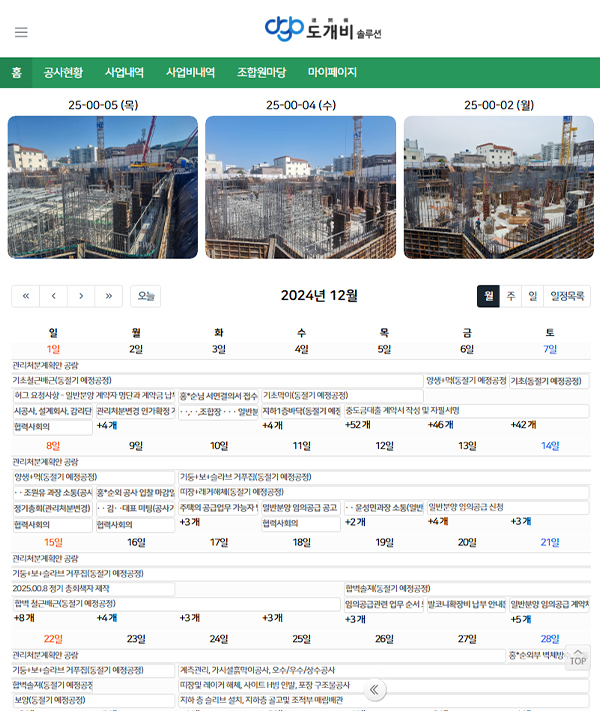The width and height of the screenshot is (600, 711).
Task: Click the 도개비 솔루션 logo
Action: tap(322, 30)
